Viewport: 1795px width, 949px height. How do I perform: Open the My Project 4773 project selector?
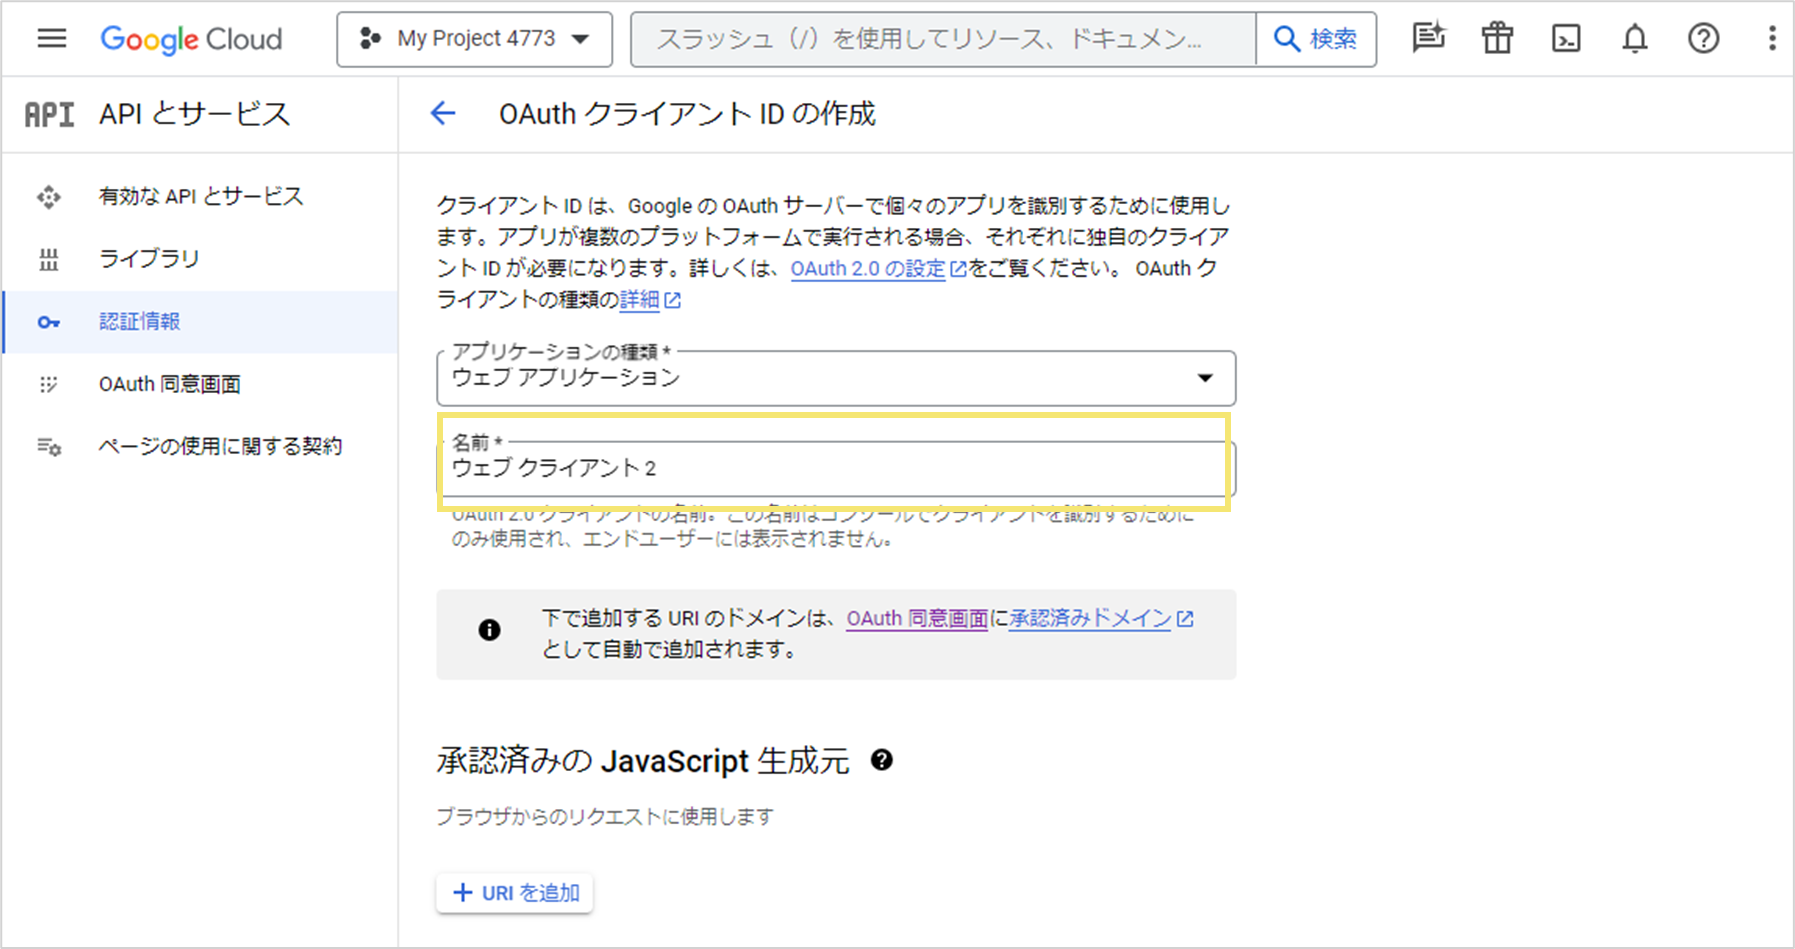coord(474,38)
